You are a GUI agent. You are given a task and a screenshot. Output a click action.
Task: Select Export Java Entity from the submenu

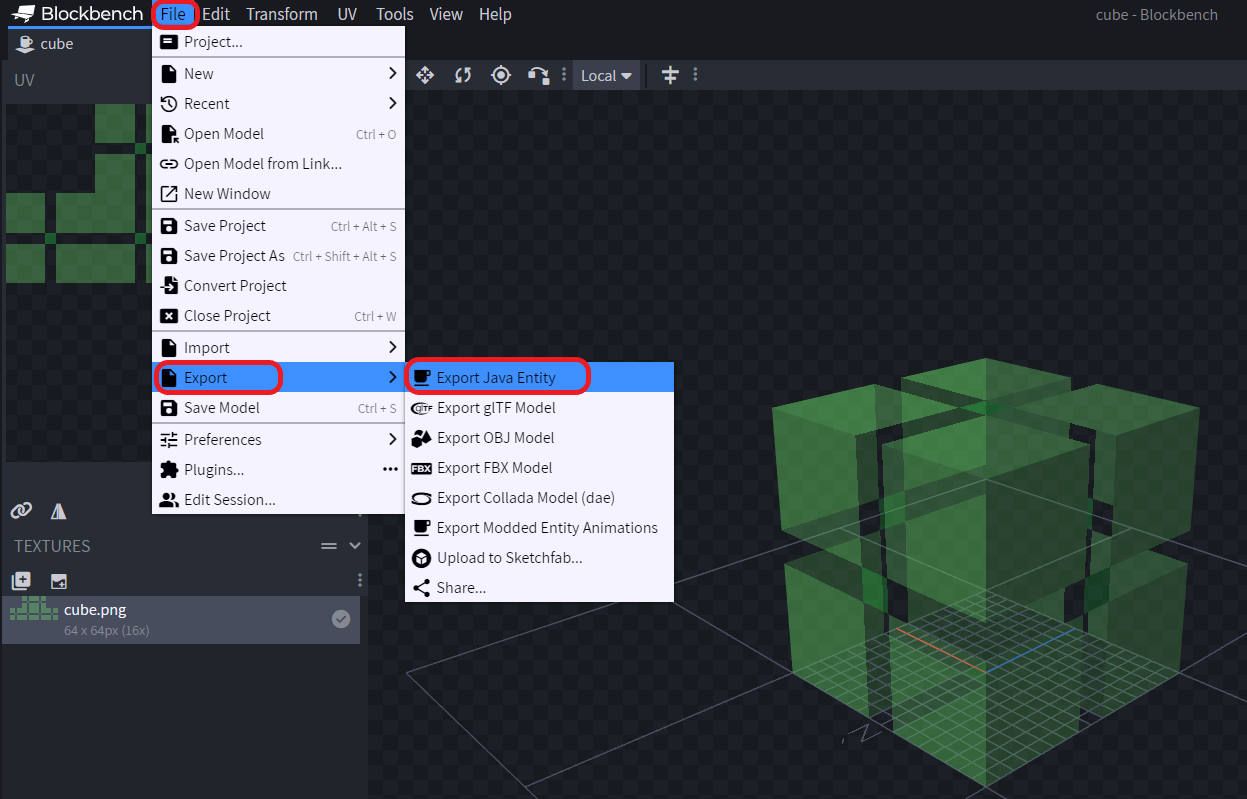pyautogui.click(x=498, y=377)
